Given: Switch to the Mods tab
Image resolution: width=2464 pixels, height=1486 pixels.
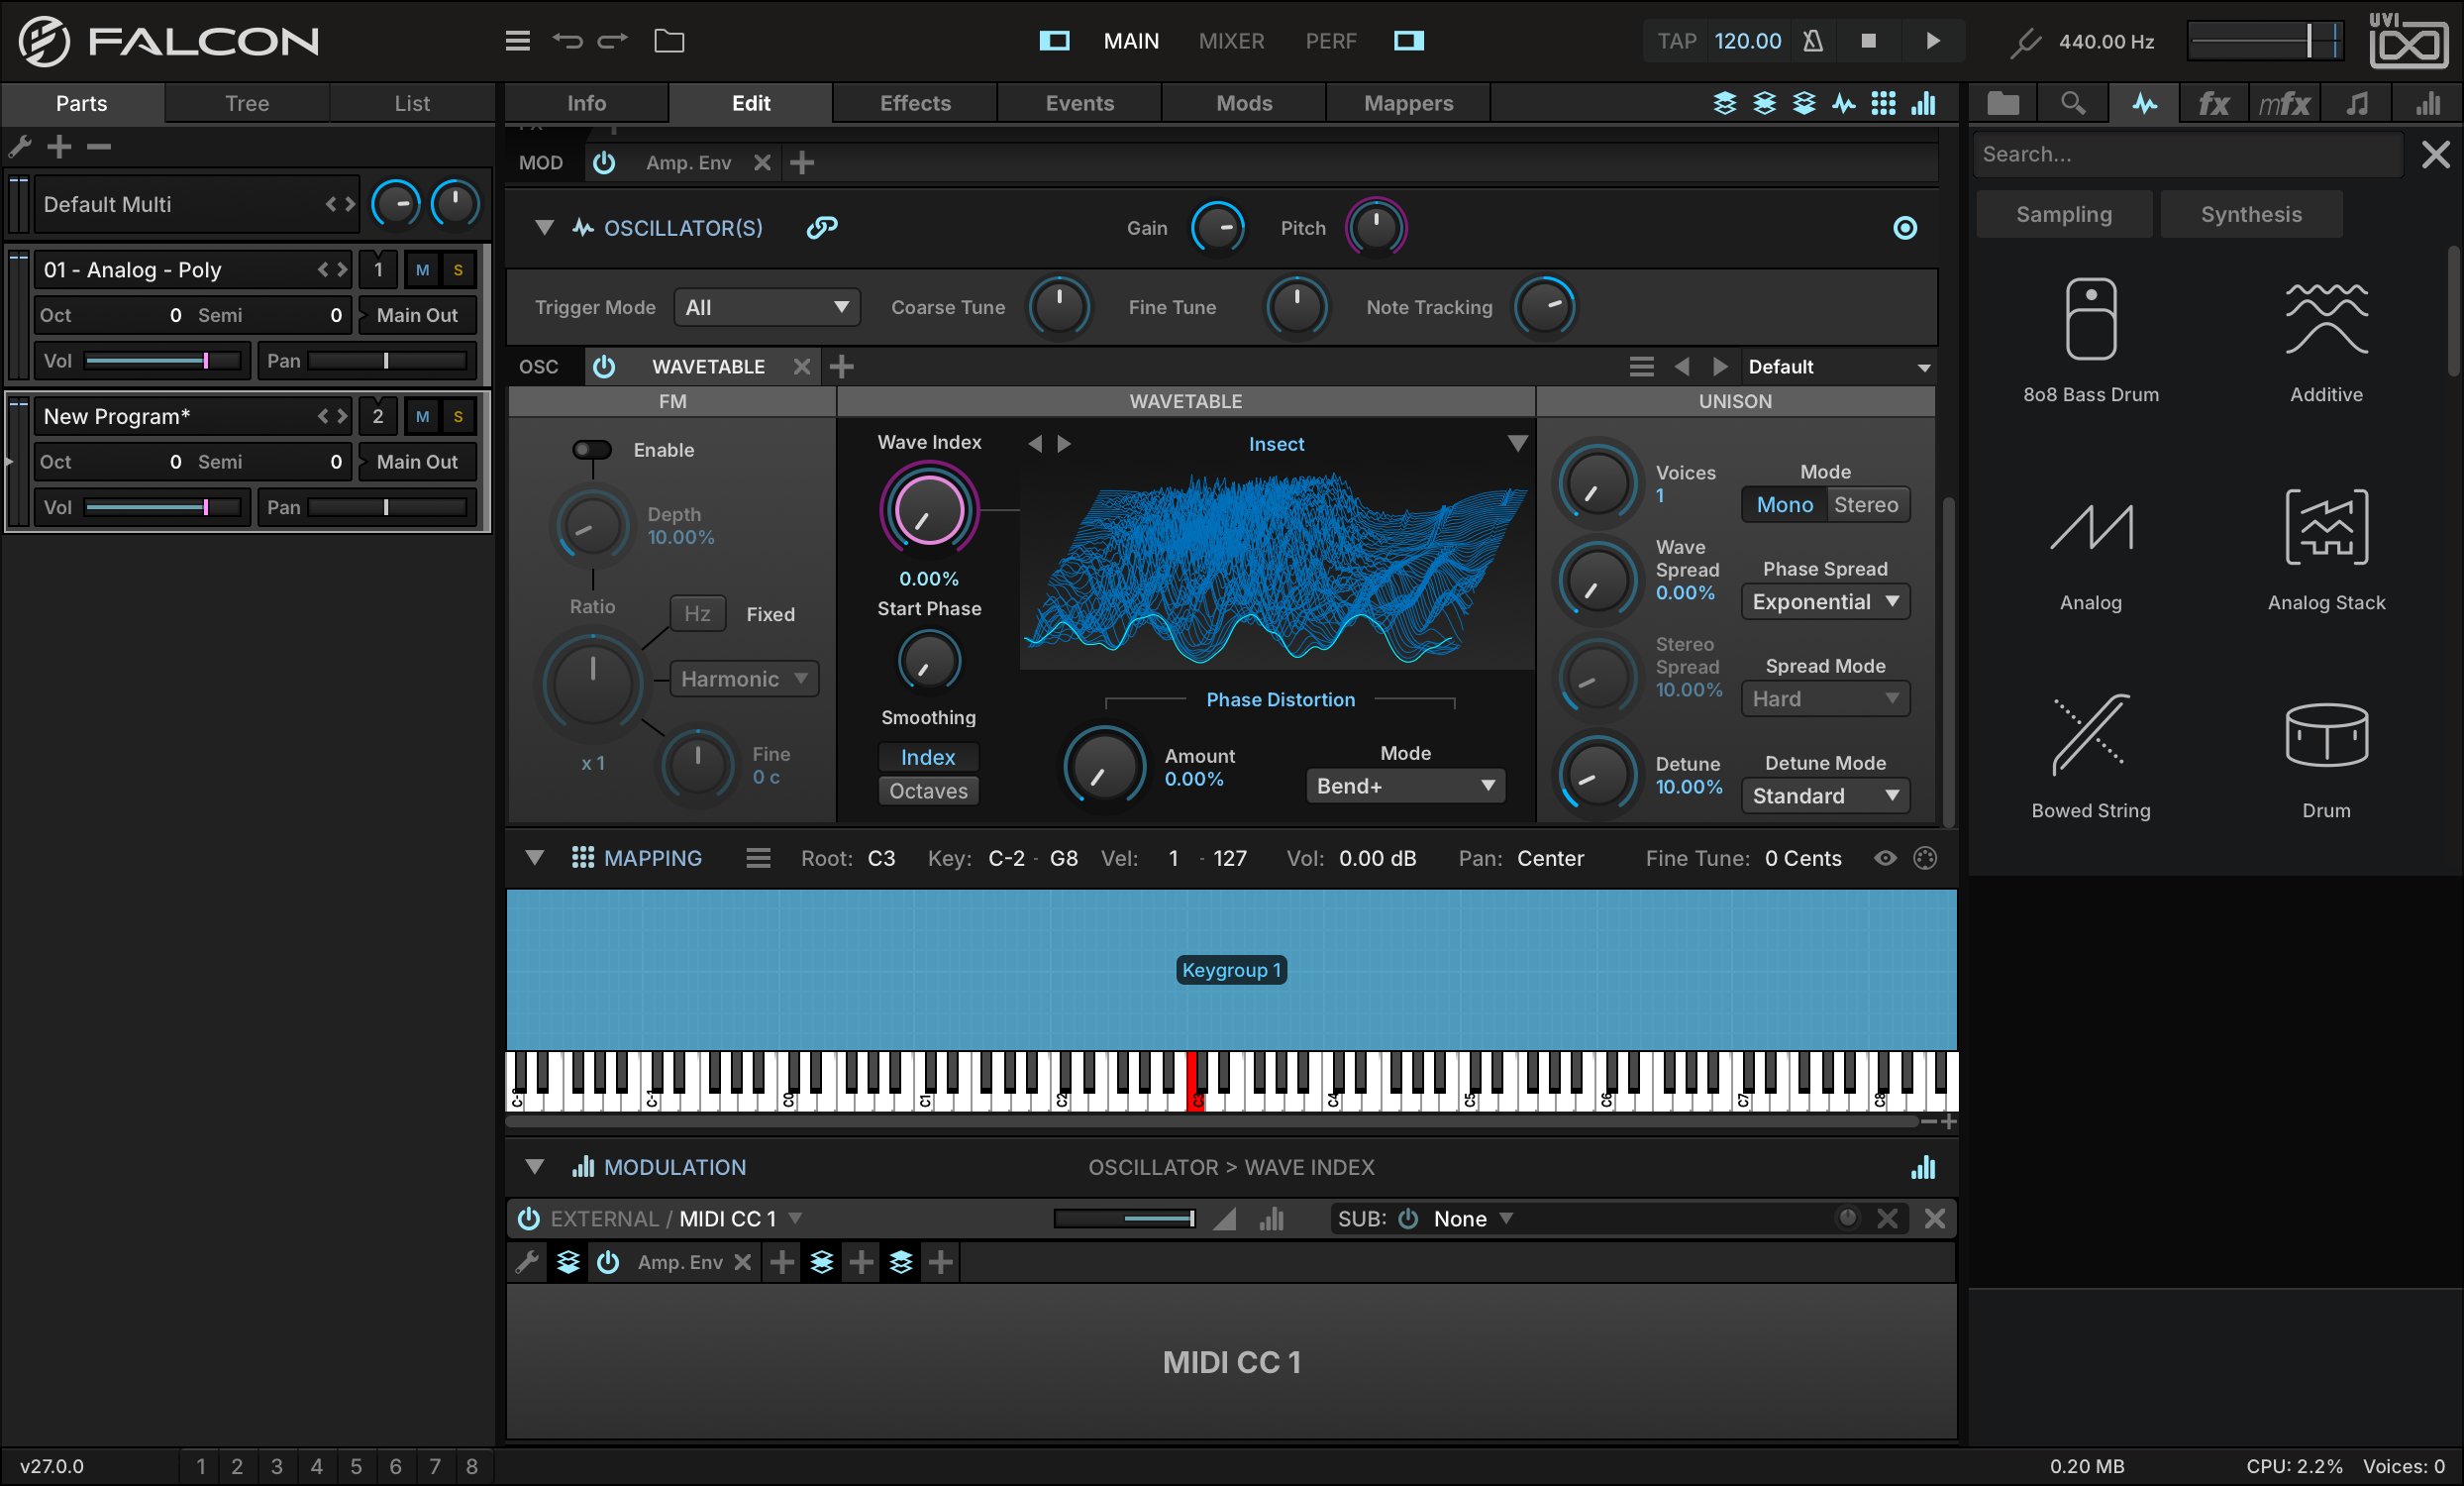Looking at the screenshot, I should coord(1244,103).
